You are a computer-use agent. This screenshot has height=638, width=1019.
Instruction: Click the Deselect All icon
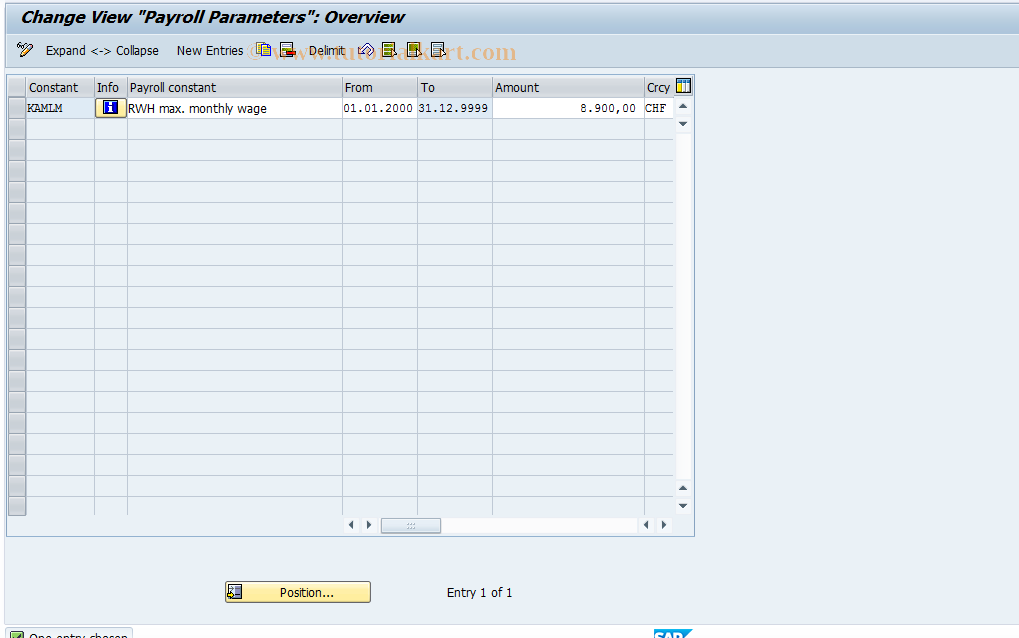(x=438, y=50)
